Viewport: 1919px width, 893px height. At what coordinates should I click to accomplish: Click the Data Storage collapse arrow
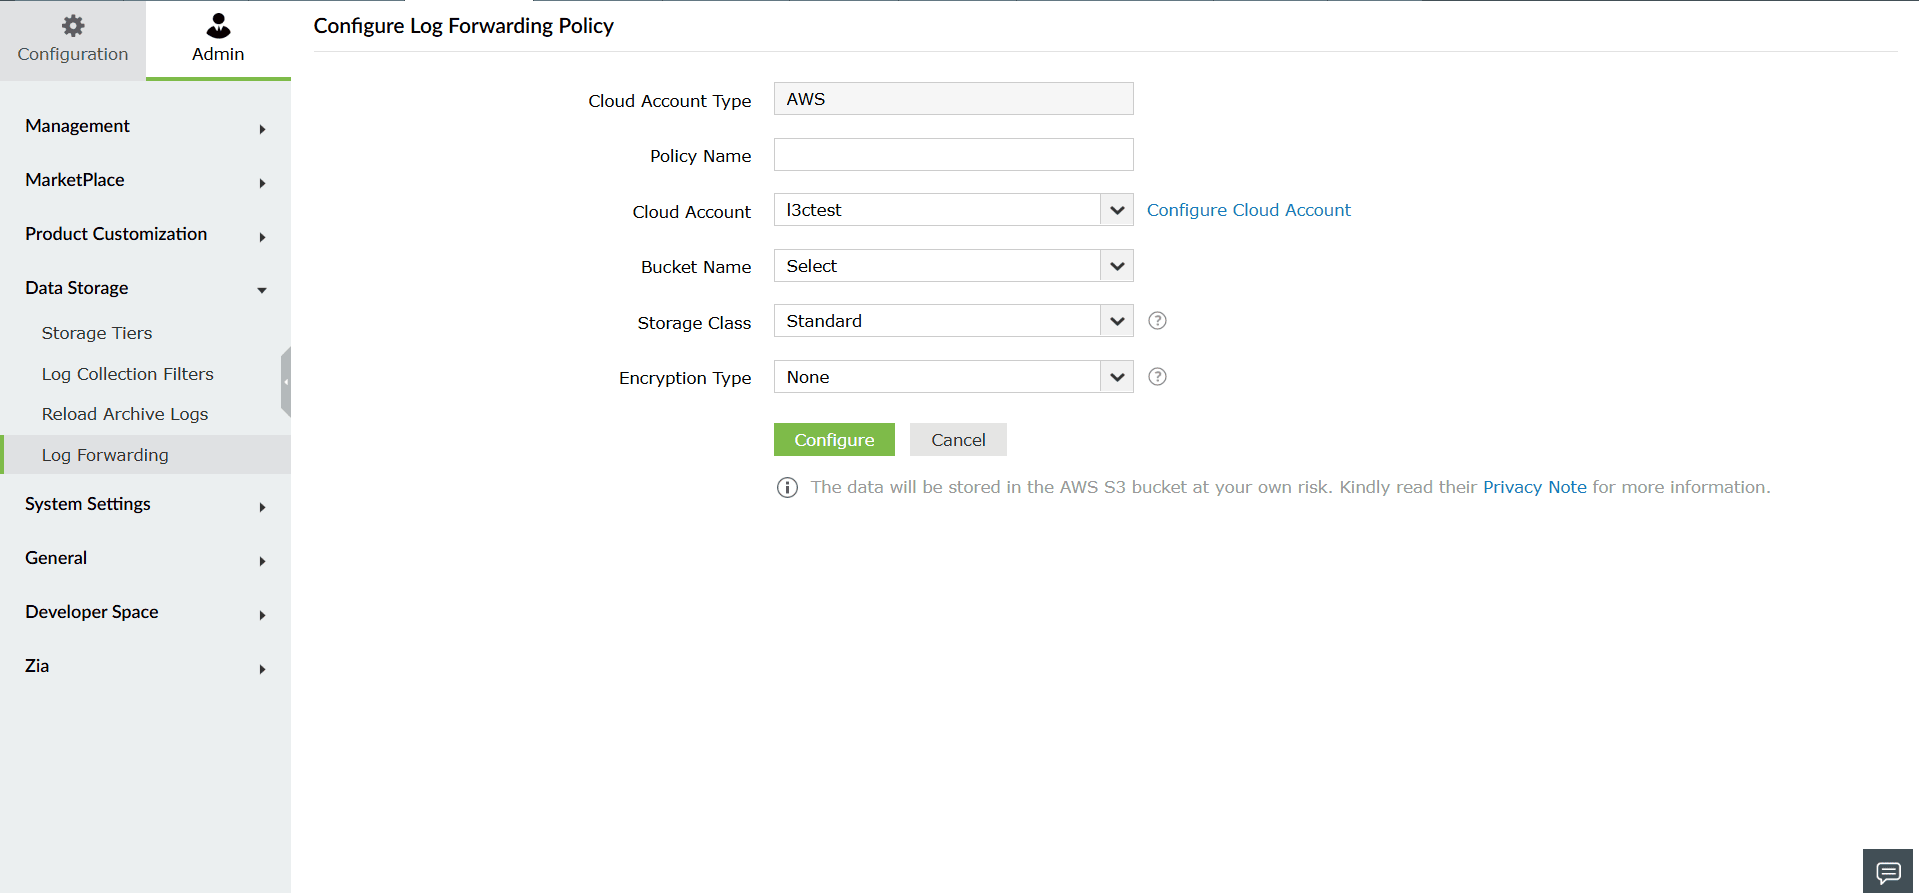[x=262, y=290]
